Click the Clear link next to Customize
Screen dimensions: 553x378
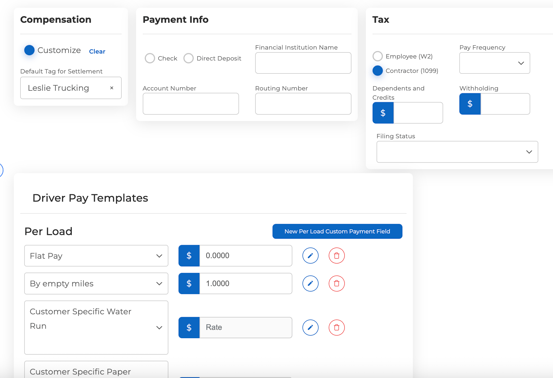(x=97, y=51)
